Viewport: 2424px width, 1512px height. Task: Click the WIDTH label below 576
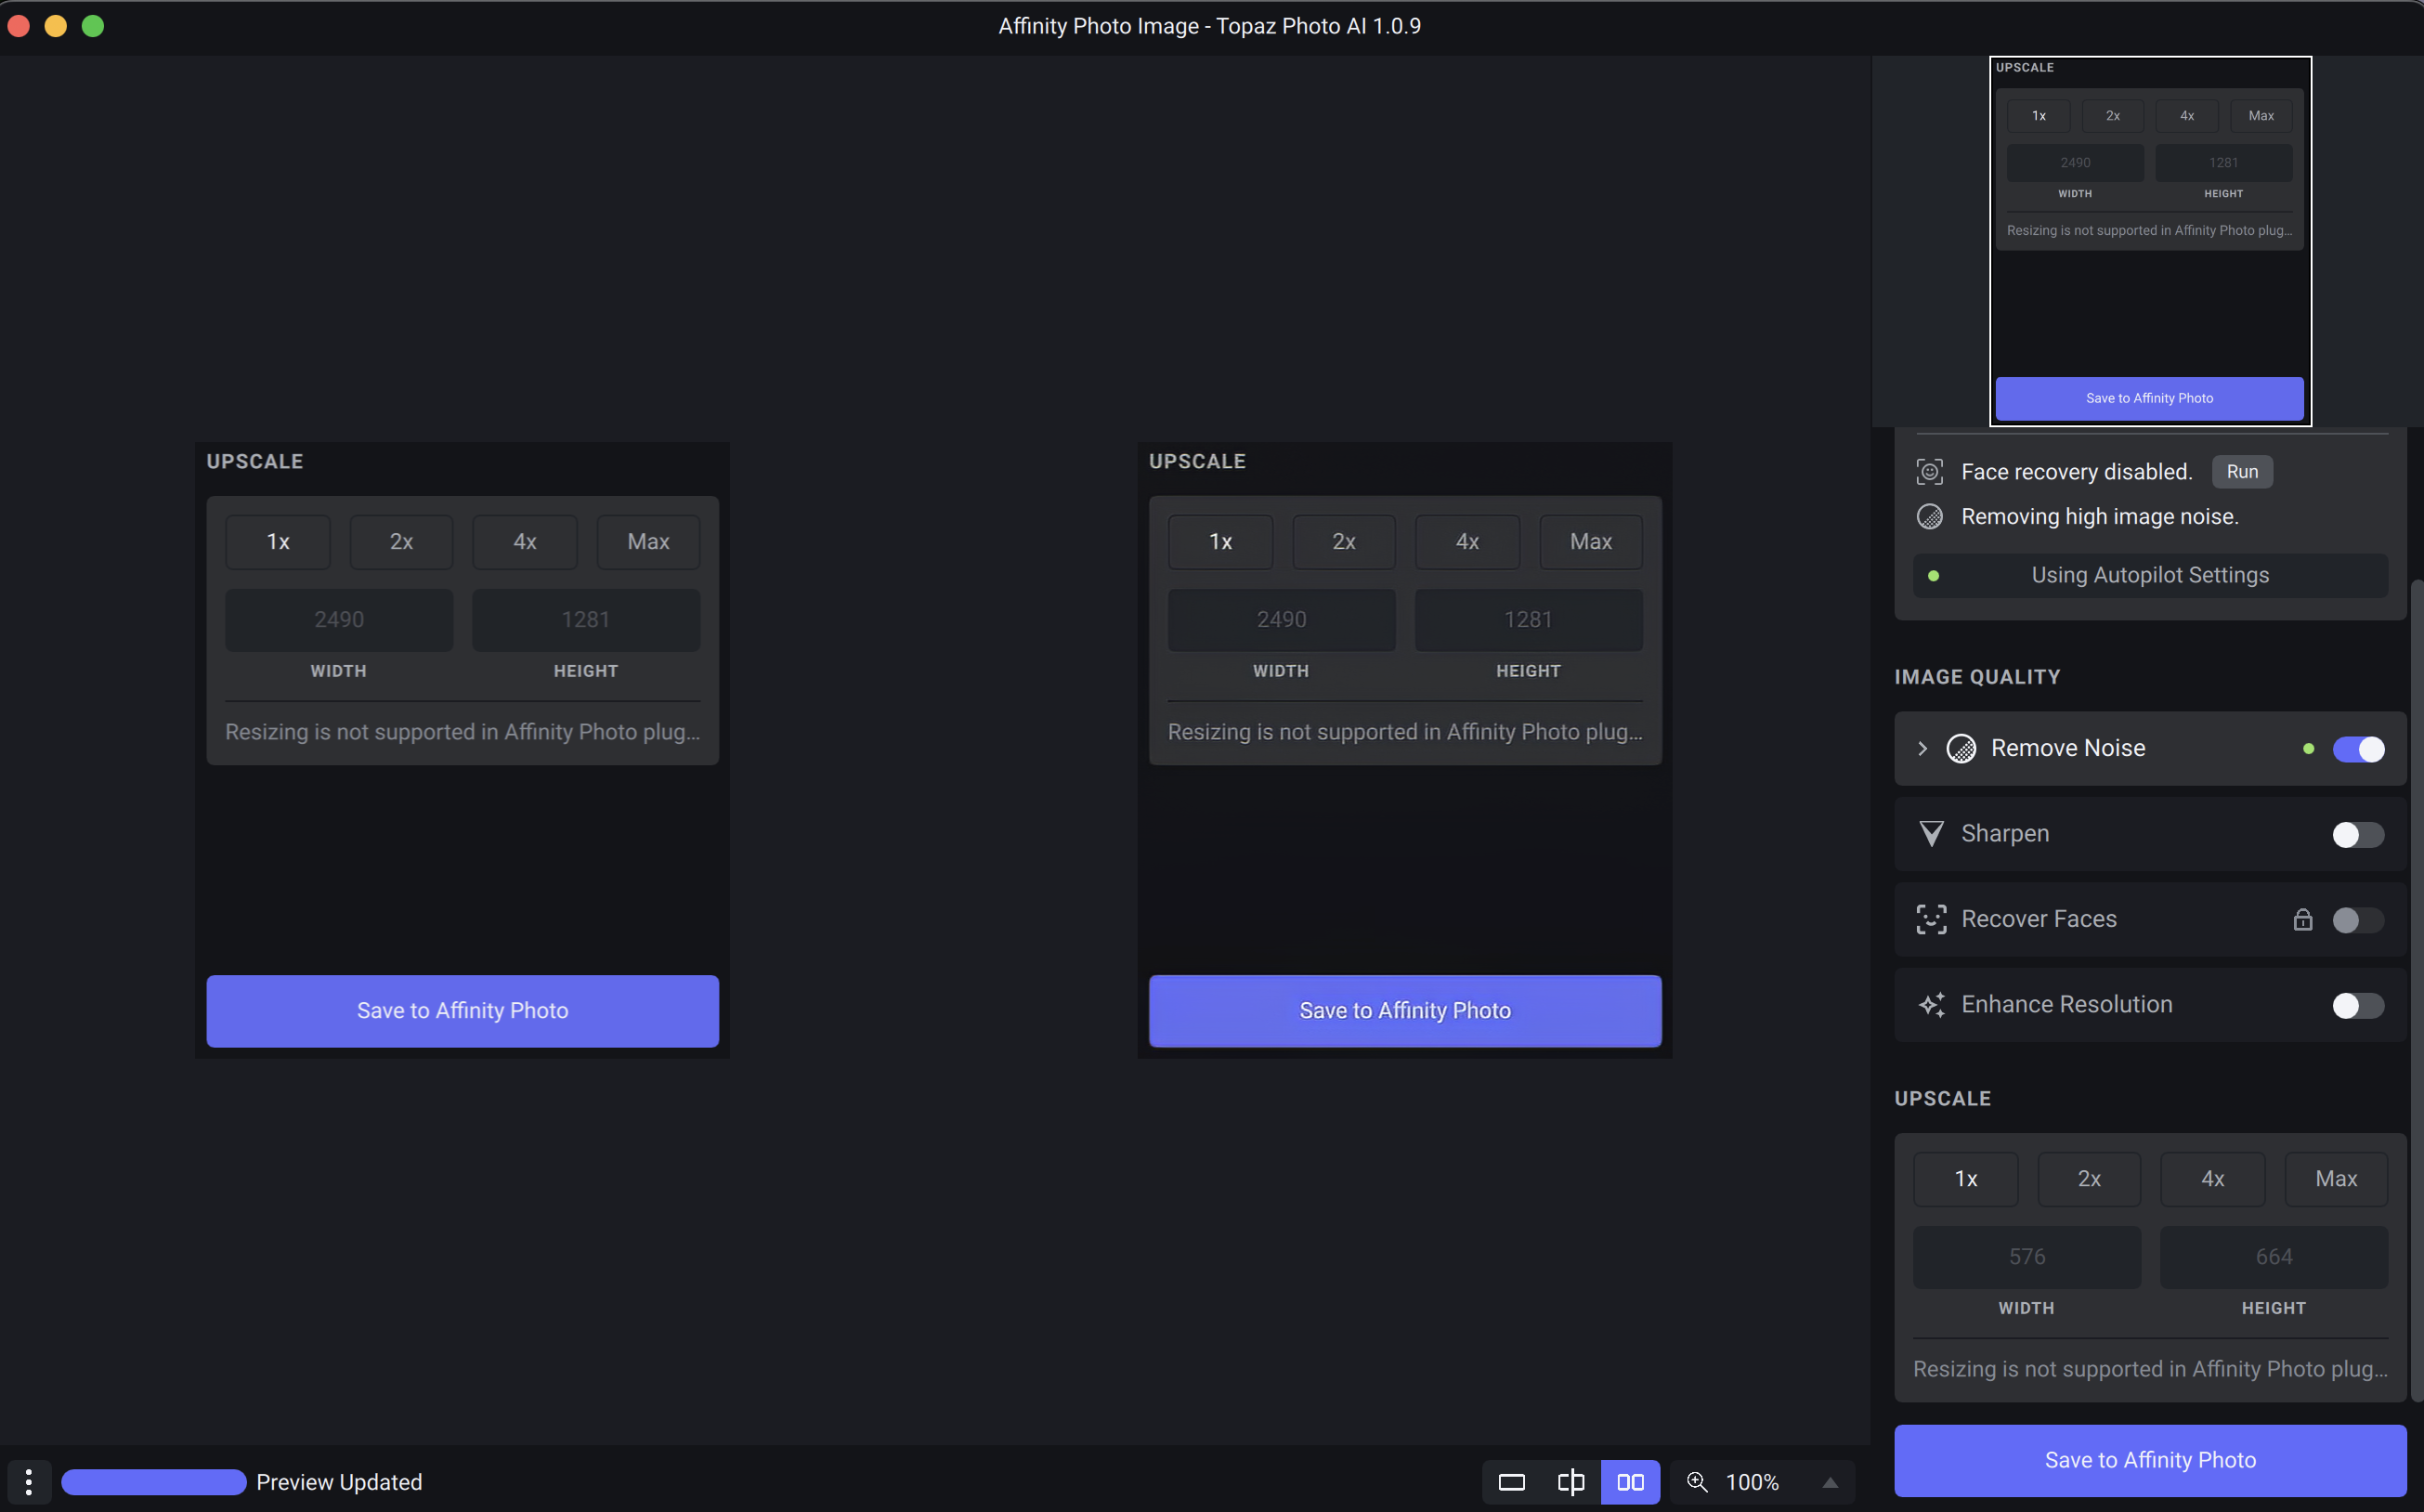pyautogui.click(x=2026, y=1308)
